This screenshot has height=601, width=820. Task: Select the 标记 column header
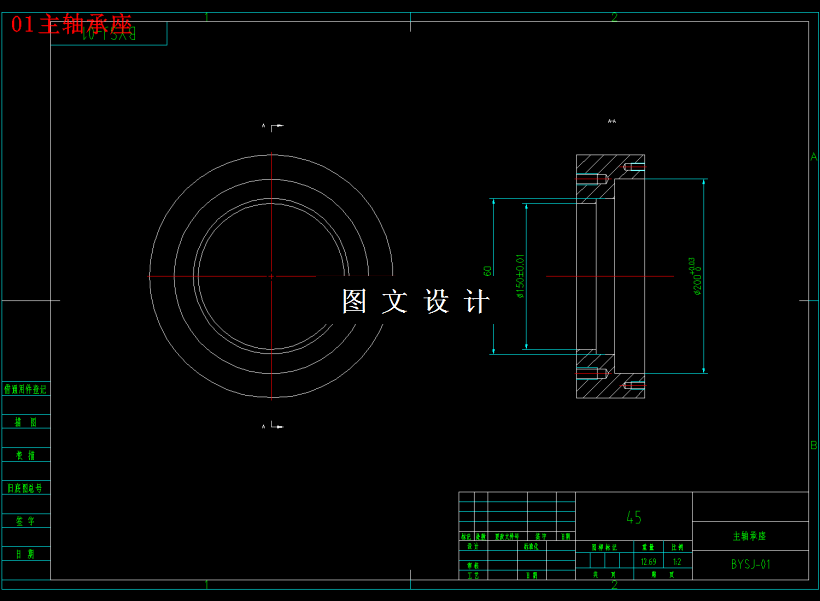pos(466,537)
